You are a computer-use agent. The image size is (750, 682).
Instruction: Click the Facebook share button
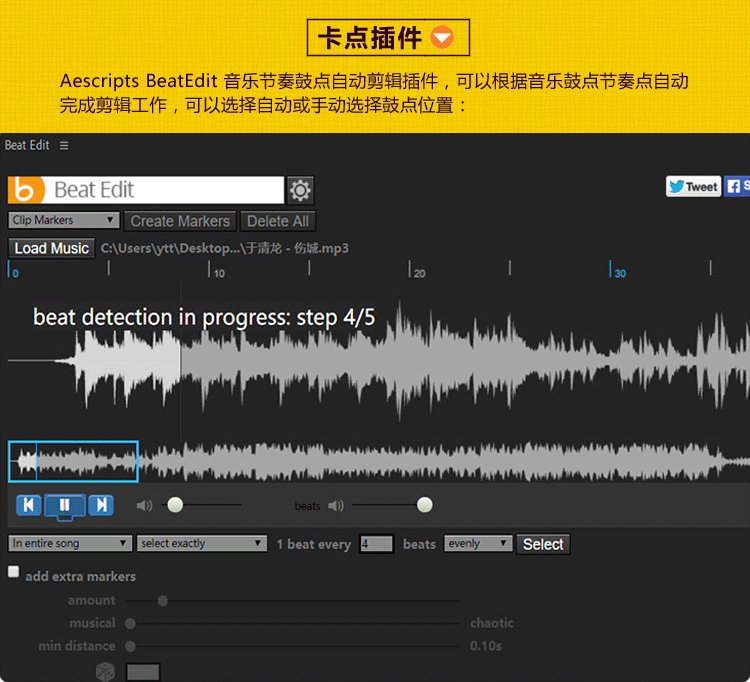point(737,186)
